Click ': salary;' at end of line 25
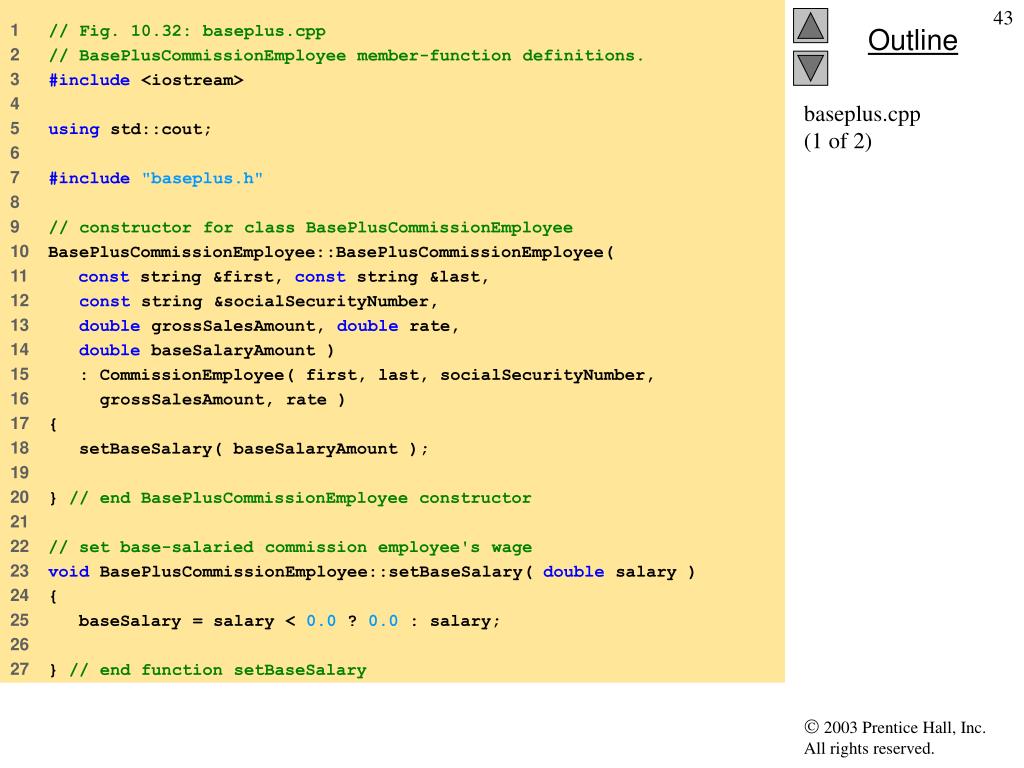 tap(455, 620)
